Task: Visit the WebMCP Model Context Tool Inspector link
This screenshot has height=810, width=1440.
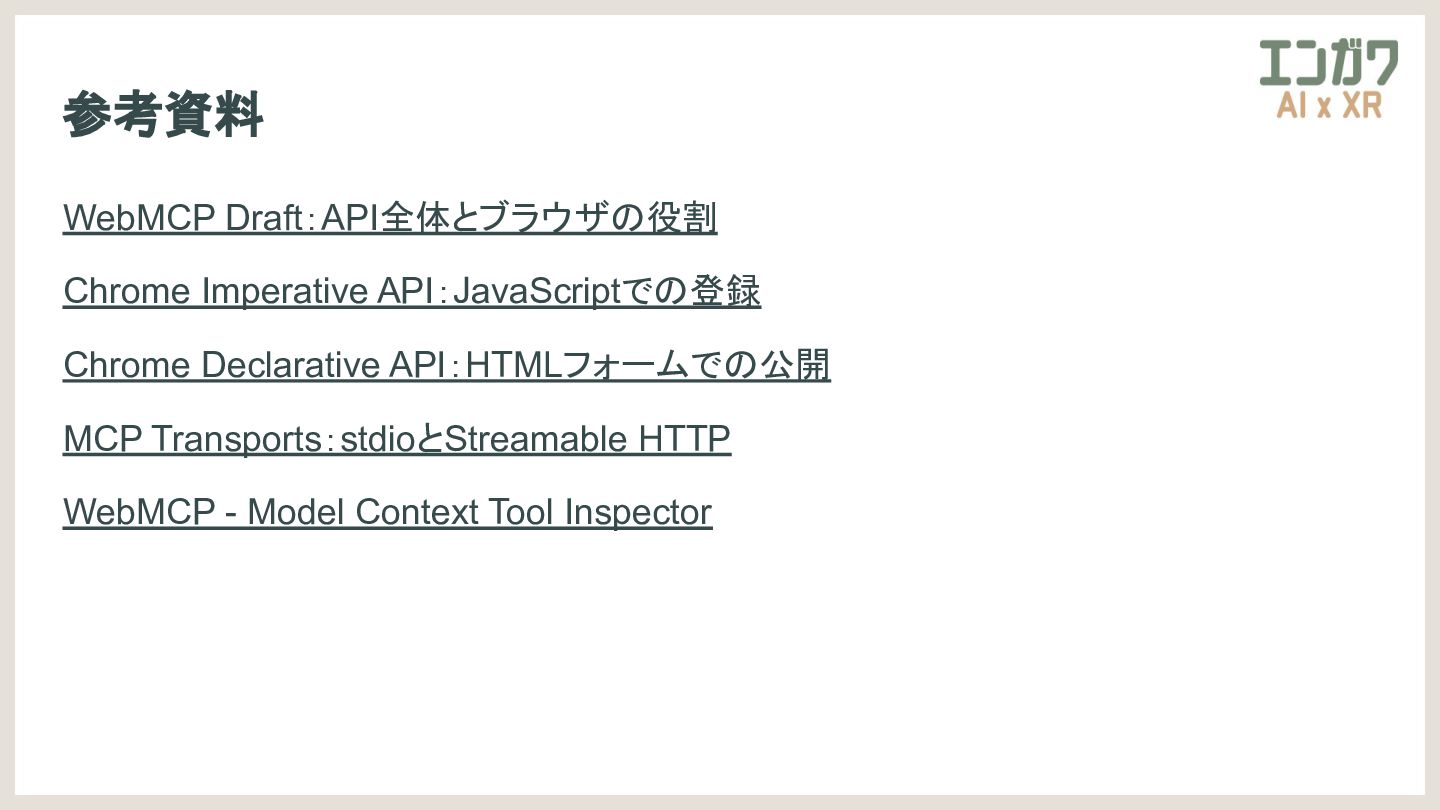Action: point(388,512)
